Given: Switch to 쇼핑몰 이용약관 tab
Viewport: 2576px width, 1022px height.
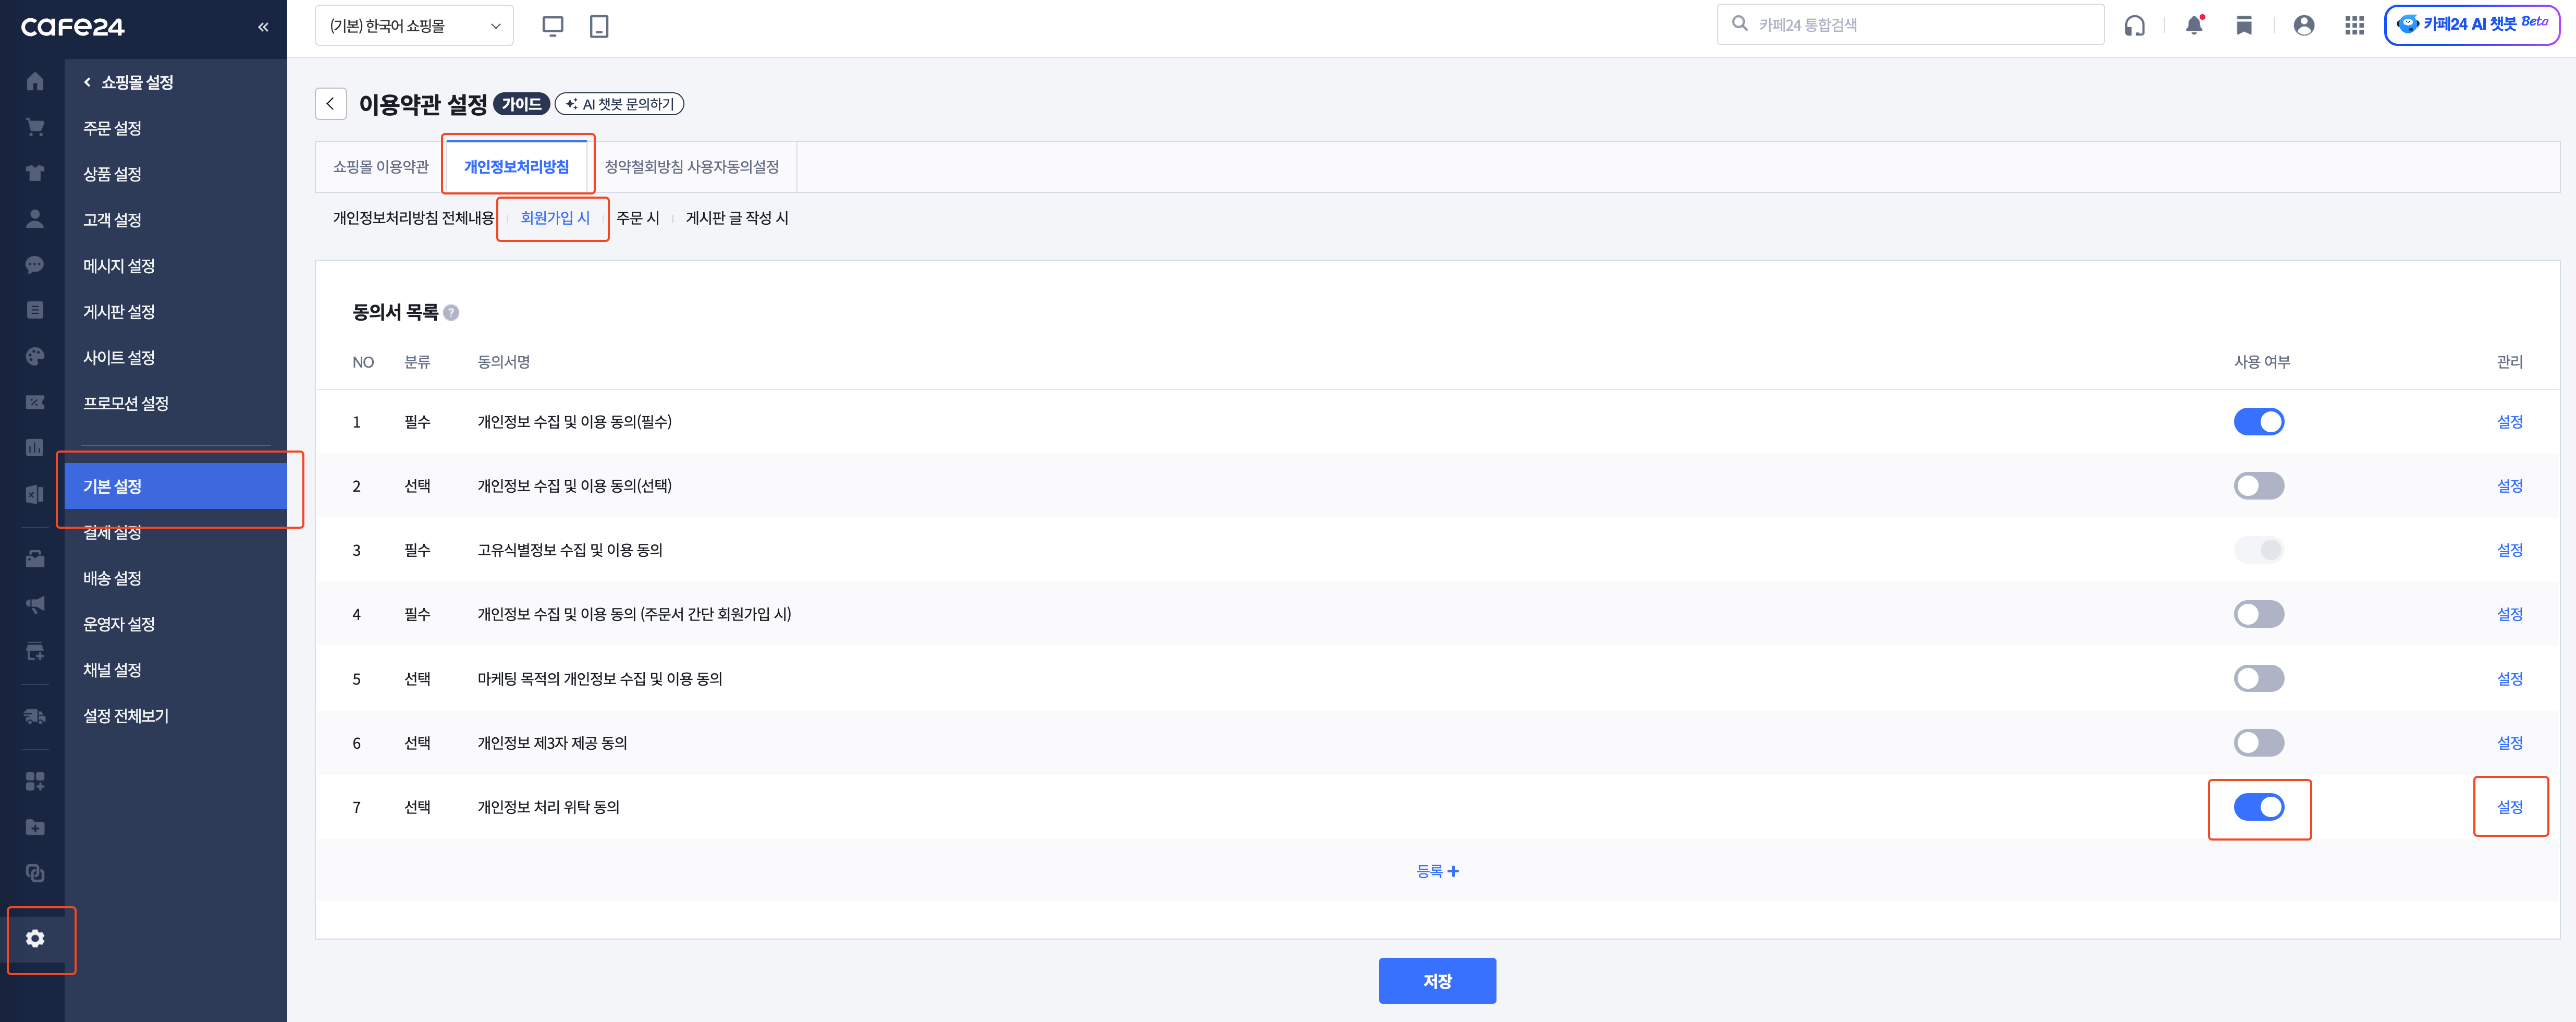Looking at the screenshot, I should pyautogui.click(x=380, y=167).
